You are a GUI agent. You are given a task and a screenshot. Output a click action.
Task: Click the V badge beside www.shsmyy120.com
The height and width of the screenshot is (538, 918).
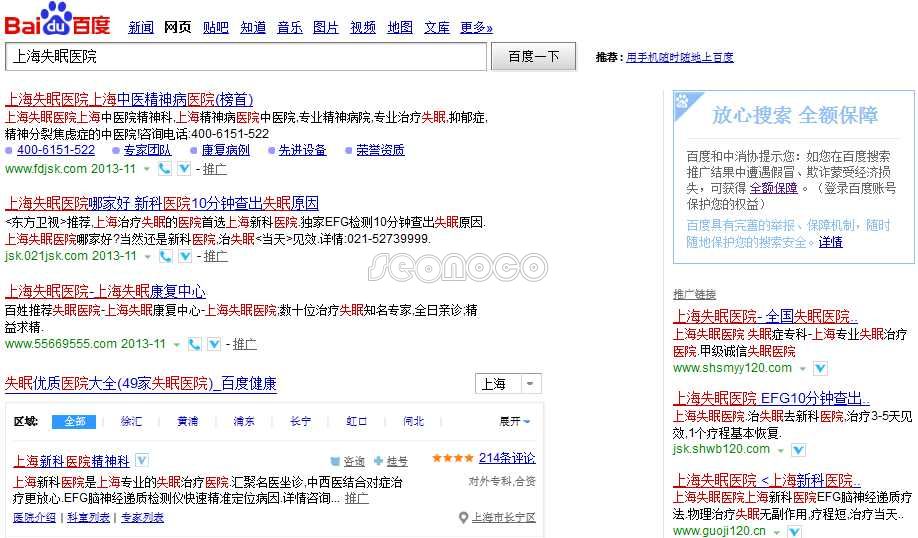click(x=820, y=368)
